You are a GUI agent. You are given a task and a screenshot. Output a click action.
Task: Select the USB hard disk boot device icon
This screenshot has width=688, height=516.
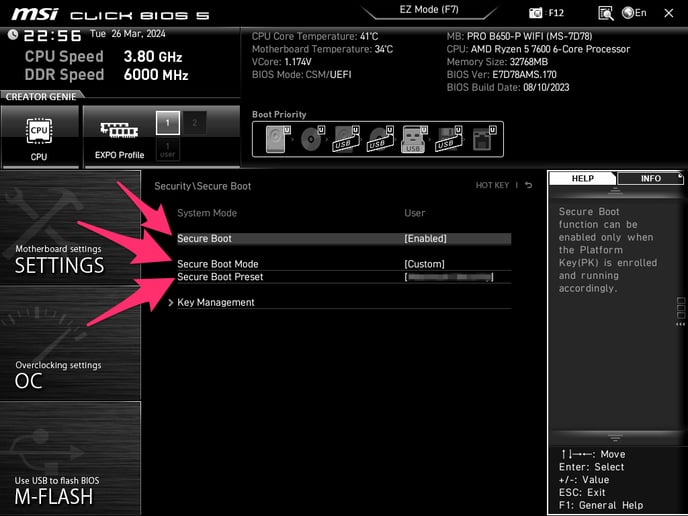[346, 139]
